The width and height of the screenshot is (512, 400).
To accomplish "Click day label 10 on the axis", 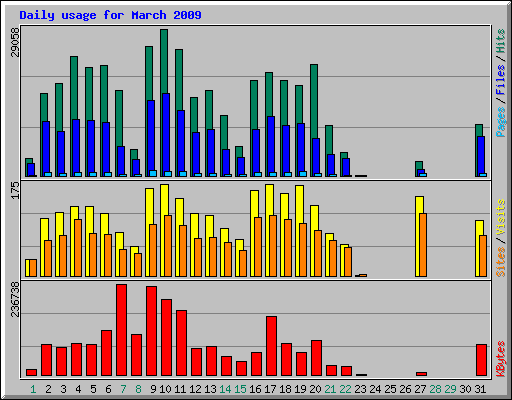I will (165, 389).
